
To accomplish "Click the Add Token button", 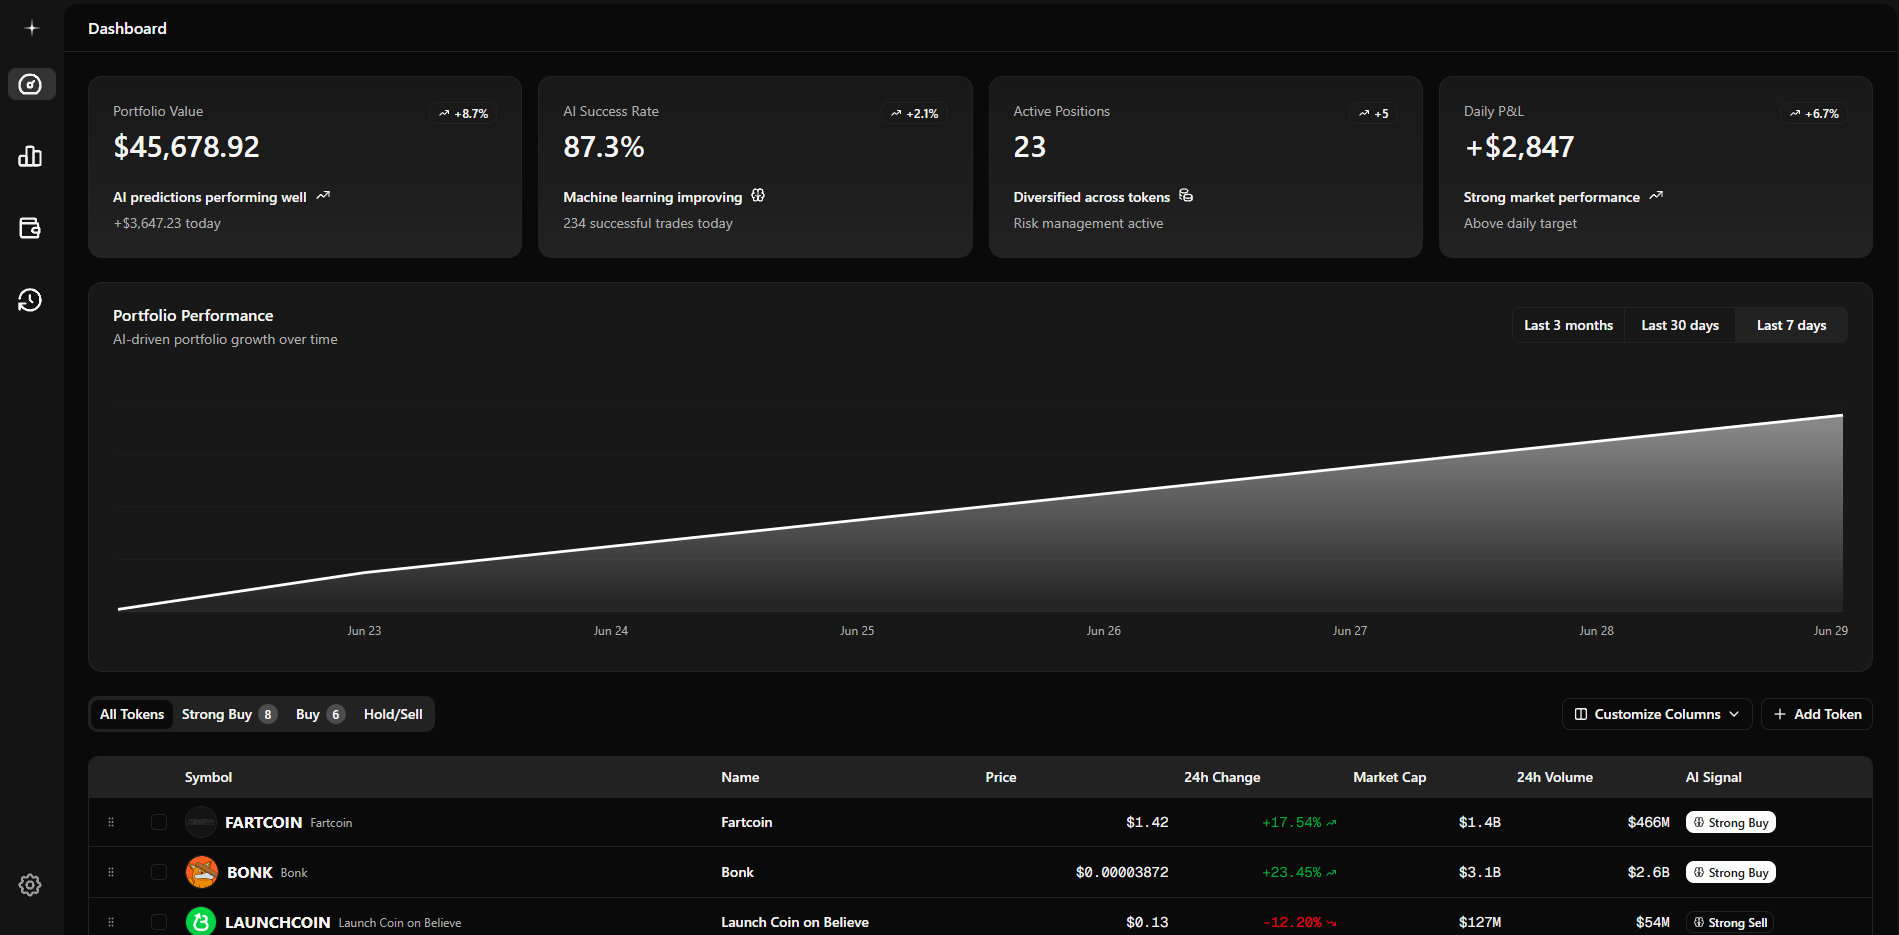I will (1817, 714).
